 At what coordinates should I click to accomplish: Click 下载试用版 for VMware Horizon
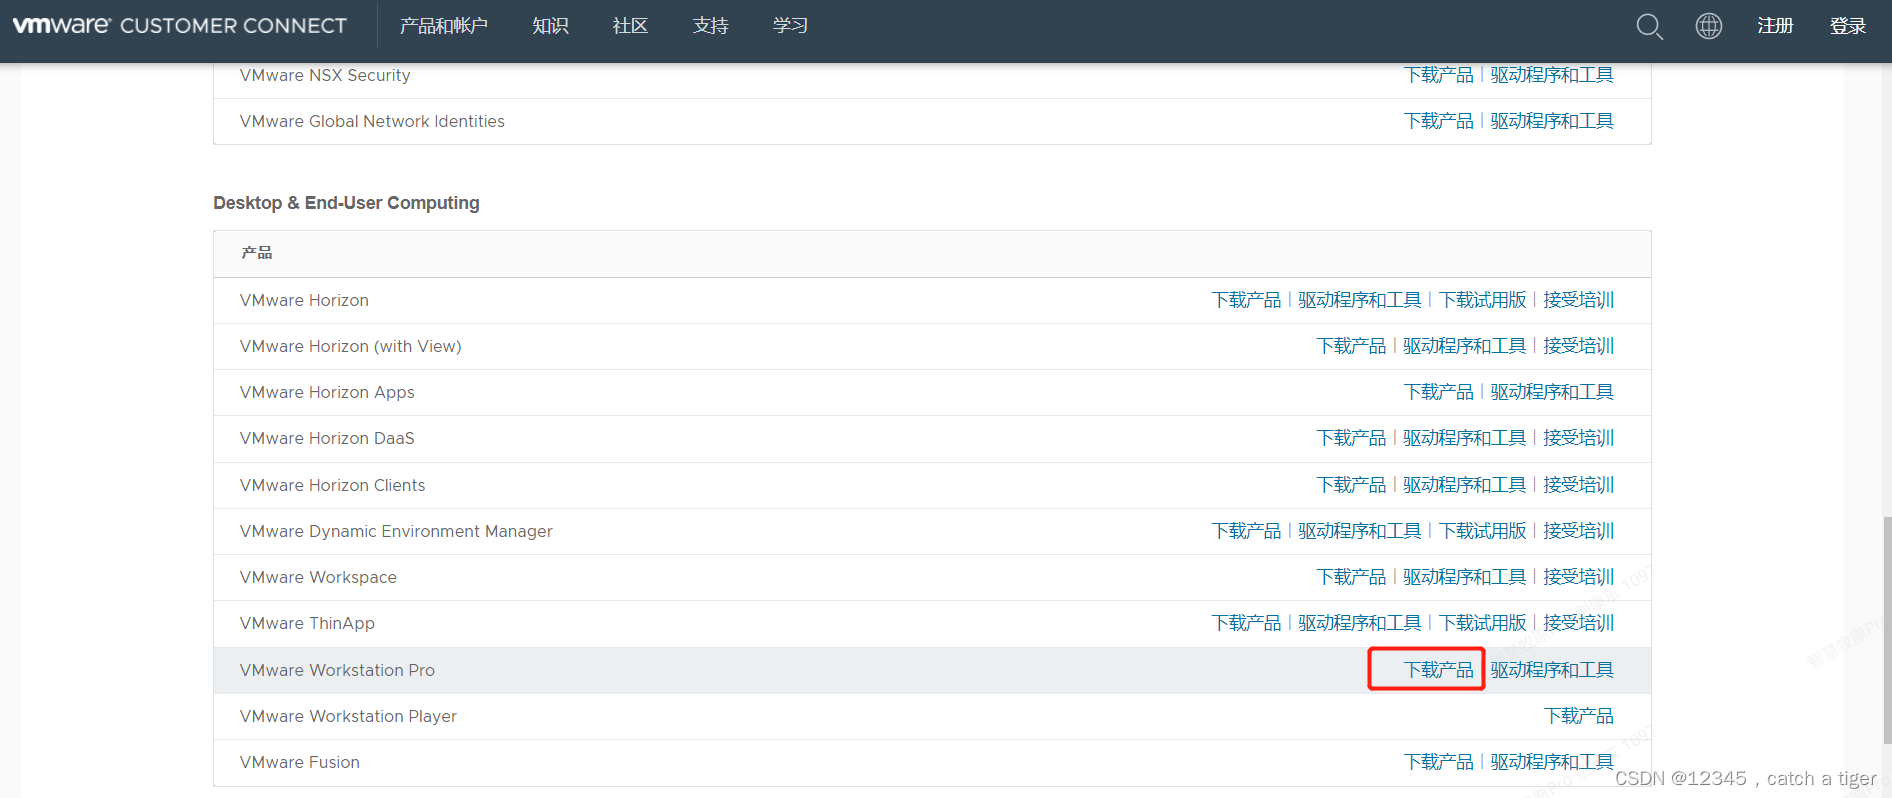point(1483,300)
